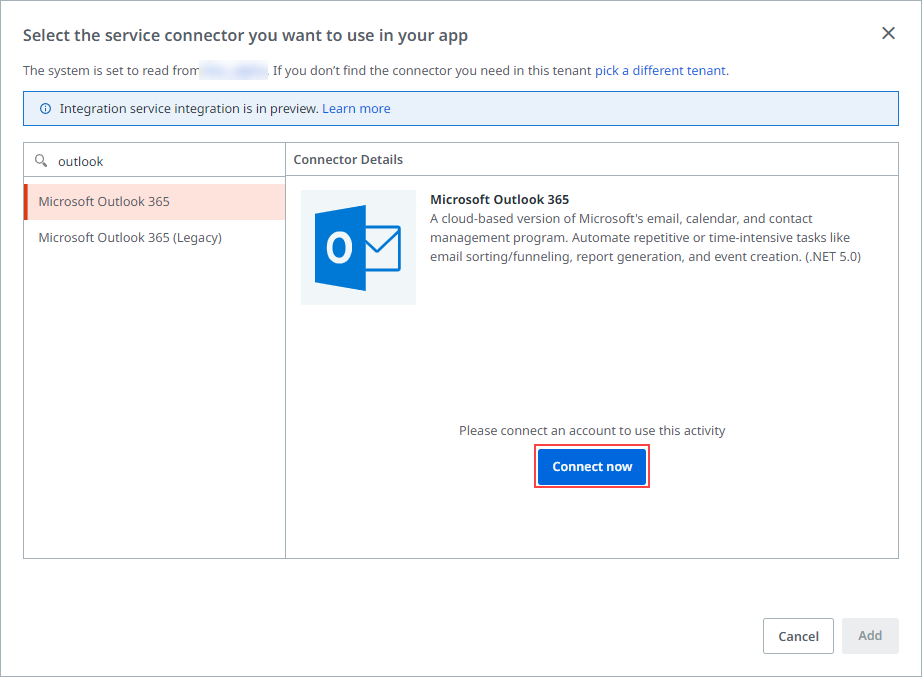Click the Outlook logo thumbnail
The height and width of the screenshot is (677, 922).
(x=358, y=248)
